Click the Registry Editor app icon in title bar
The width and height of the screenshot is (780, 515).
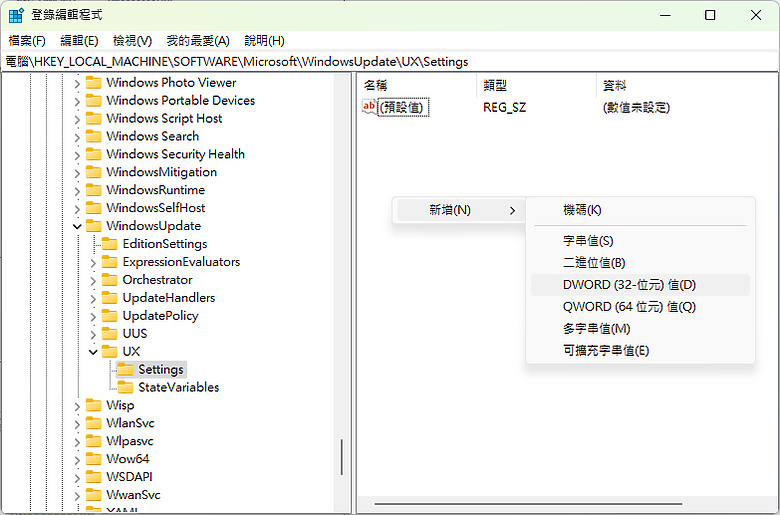pyautogui.click(x=16, y=15)
